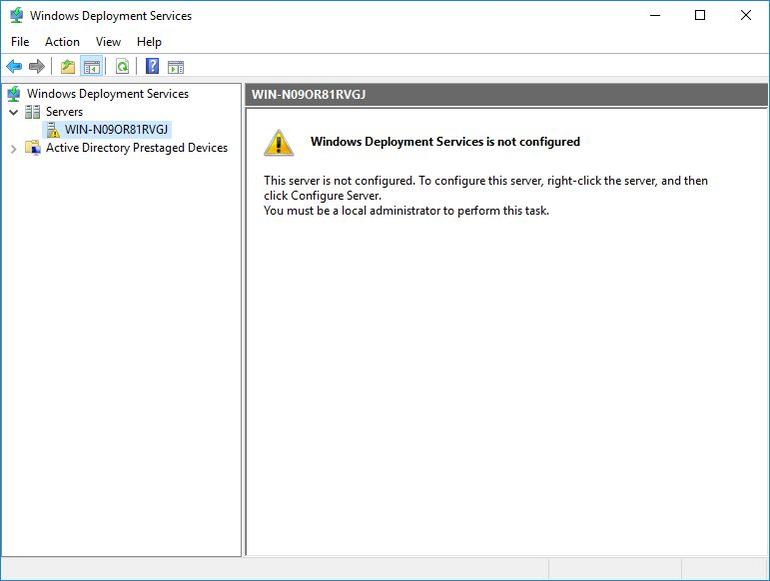
Task: Open Help via blue question mark icon
Action: (152, 66)
